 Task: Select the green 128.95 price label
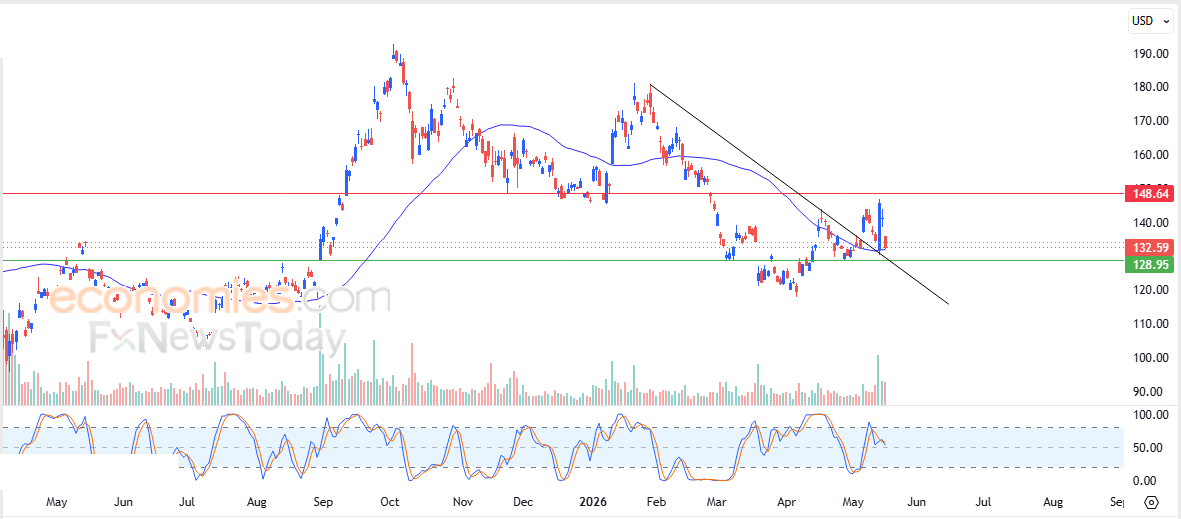pyautogui.click(x=1148, y=264)
